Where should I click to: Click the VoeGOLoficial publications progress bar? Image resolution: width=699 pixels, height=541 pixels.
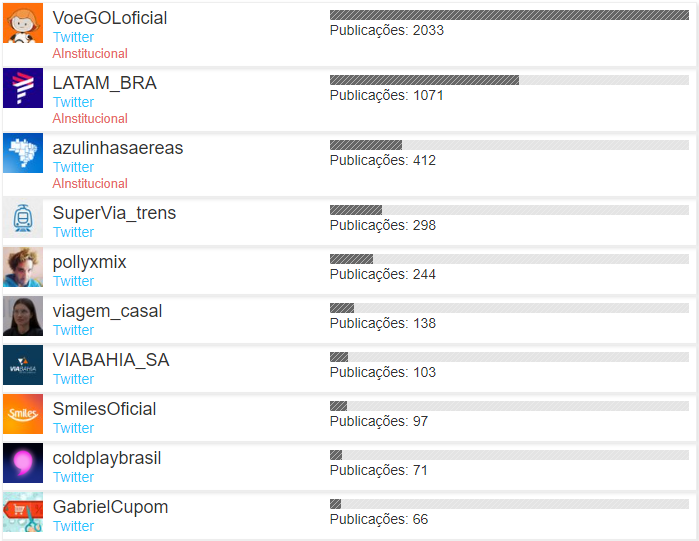point(509,15)
